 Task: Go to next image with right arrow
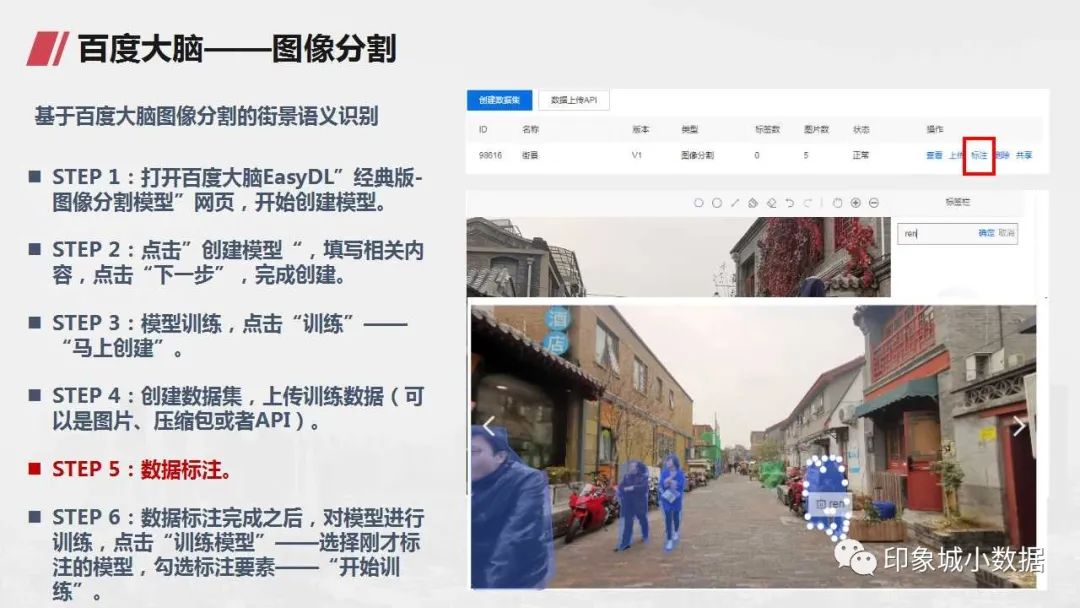point(1019,426)
